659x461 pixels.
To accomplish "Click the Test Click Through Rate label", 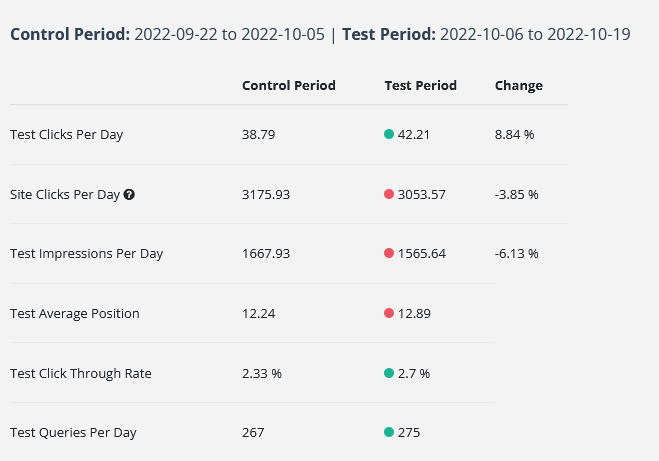I will [x=81, y=374].
